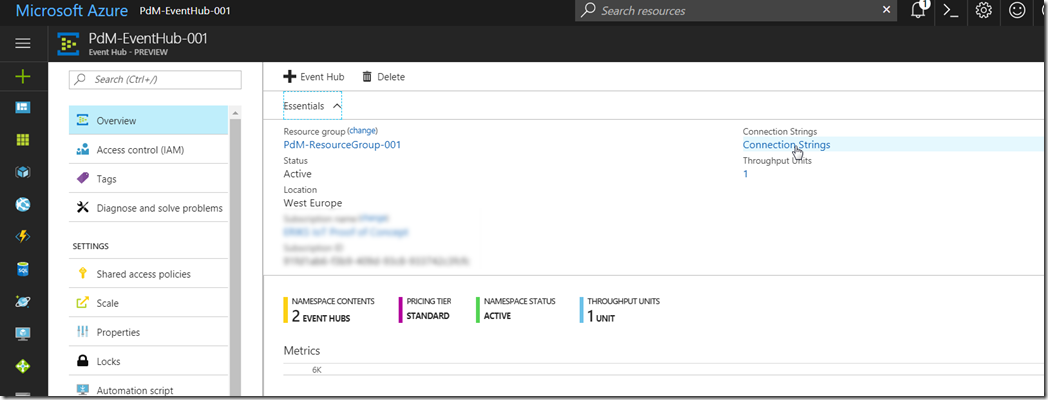
Task: Open the SQL databases sidebar icon
Action: [23, 269]
